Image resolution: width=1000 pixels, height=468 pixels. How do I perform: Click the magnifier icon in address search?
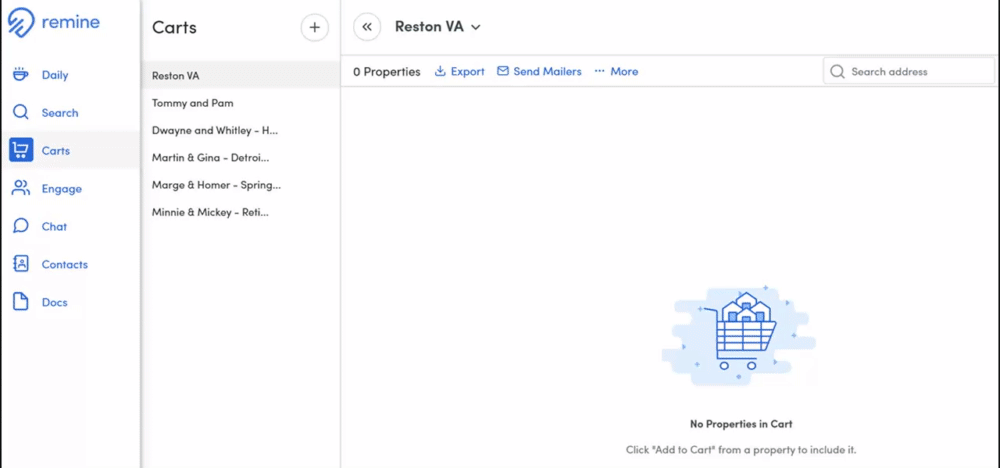[x=837, y=71]
